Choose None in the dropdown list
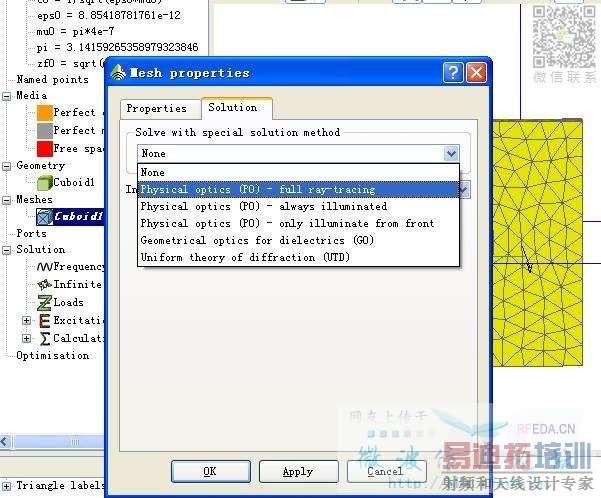601x498 pixels. (x=298, y=173)
